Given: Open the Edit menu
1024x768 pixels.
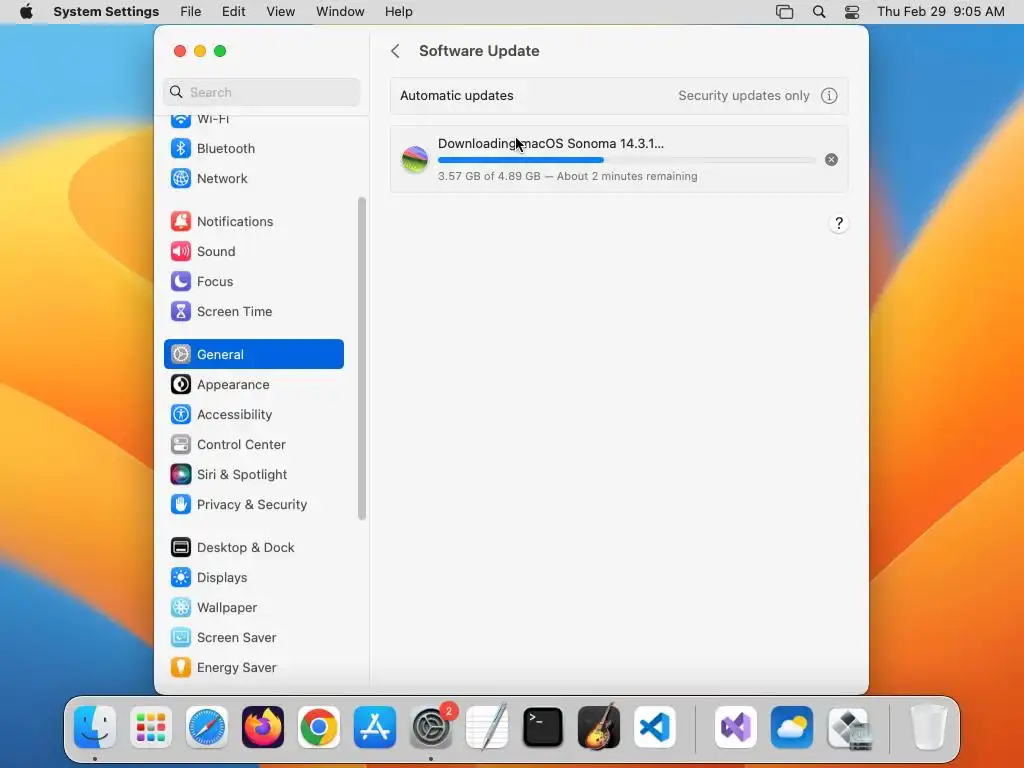Looking at the screenshot, I should pyautogui.click(x=233, y=12).
